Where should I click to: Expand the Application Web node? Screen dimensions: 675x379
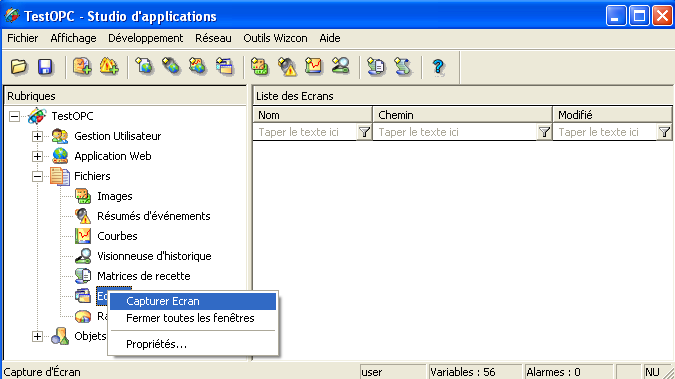coord(37,156)
